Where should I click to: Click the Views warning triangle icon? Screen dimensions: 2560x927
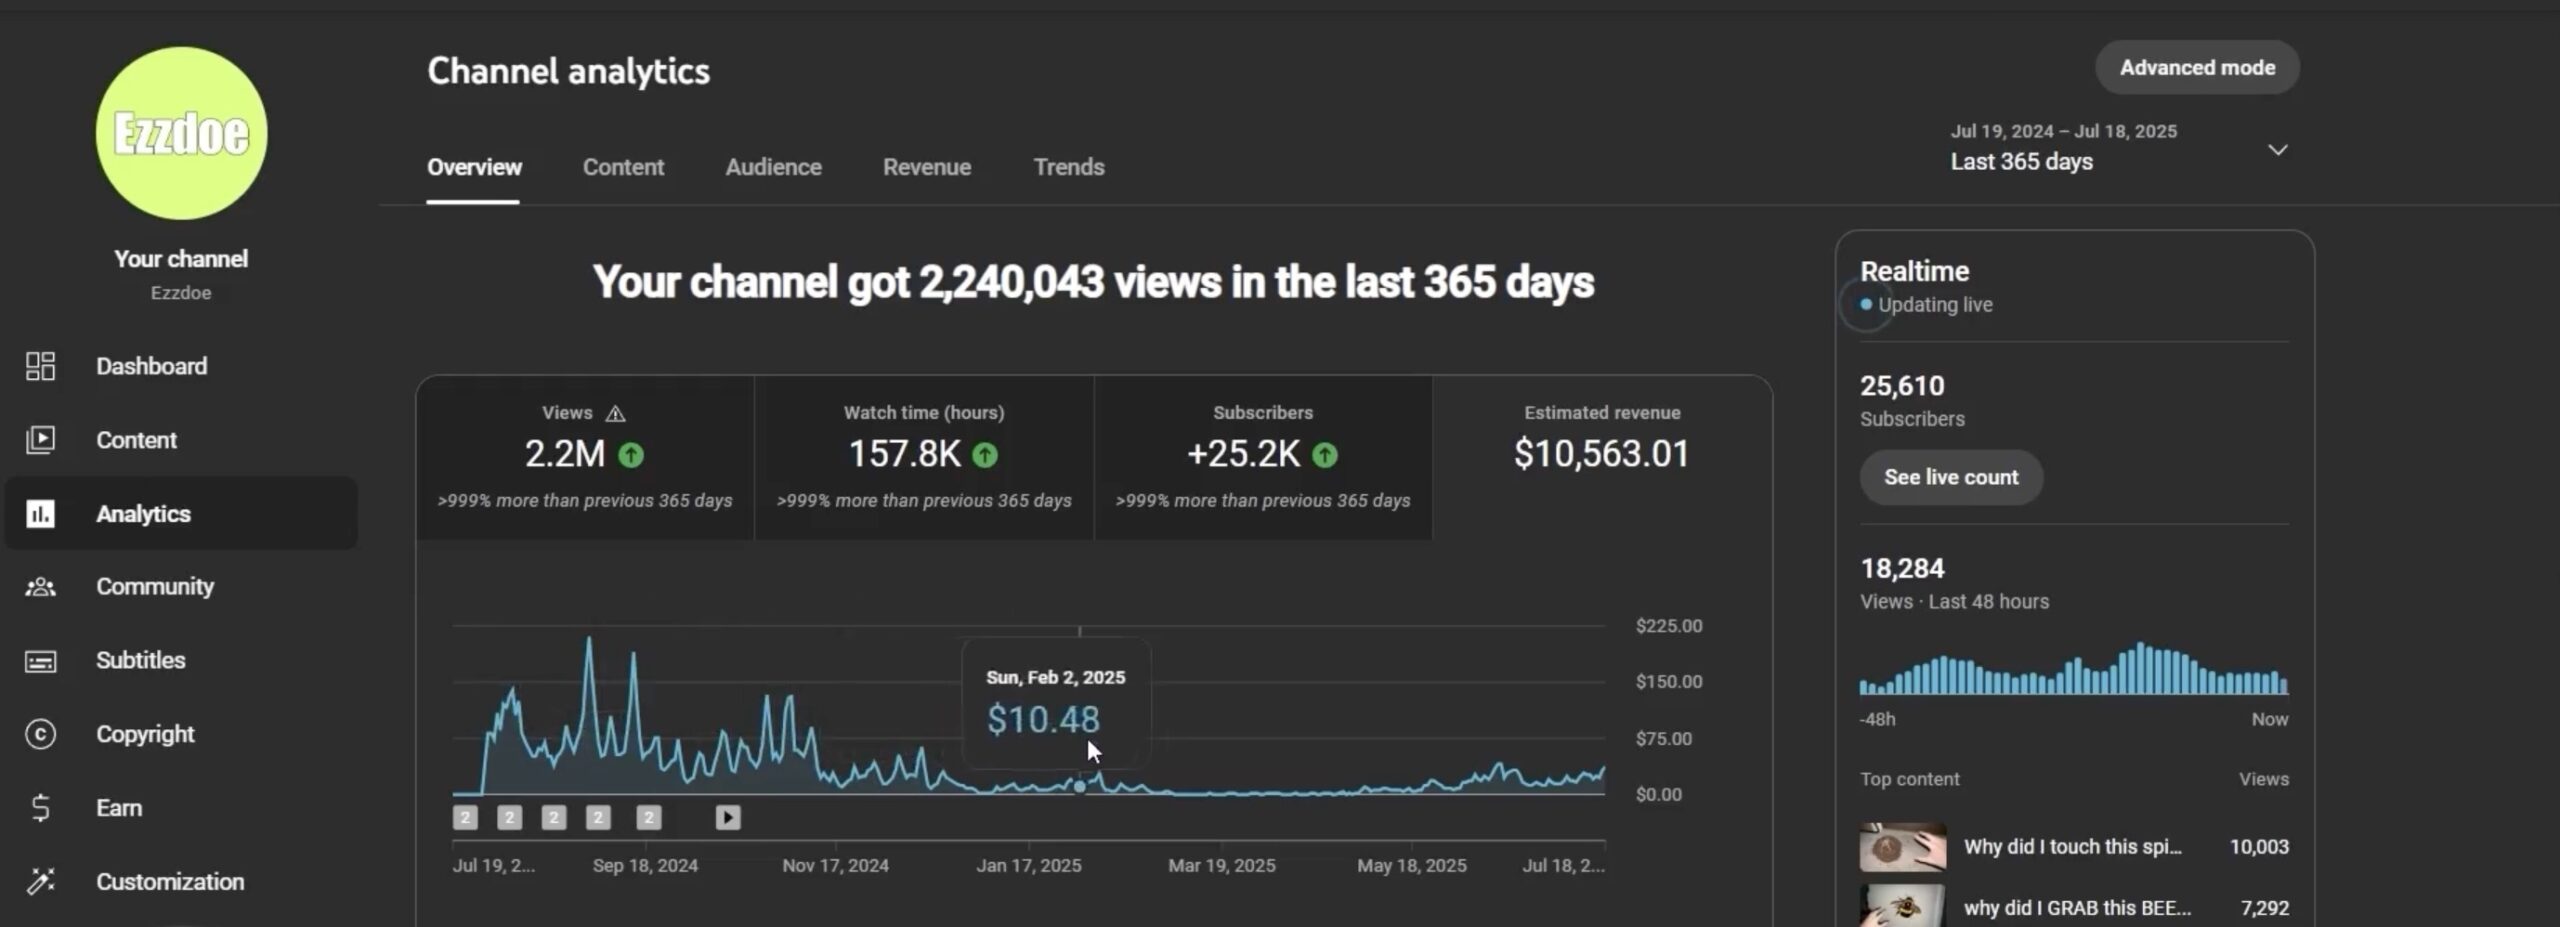(x=616, y=413)
